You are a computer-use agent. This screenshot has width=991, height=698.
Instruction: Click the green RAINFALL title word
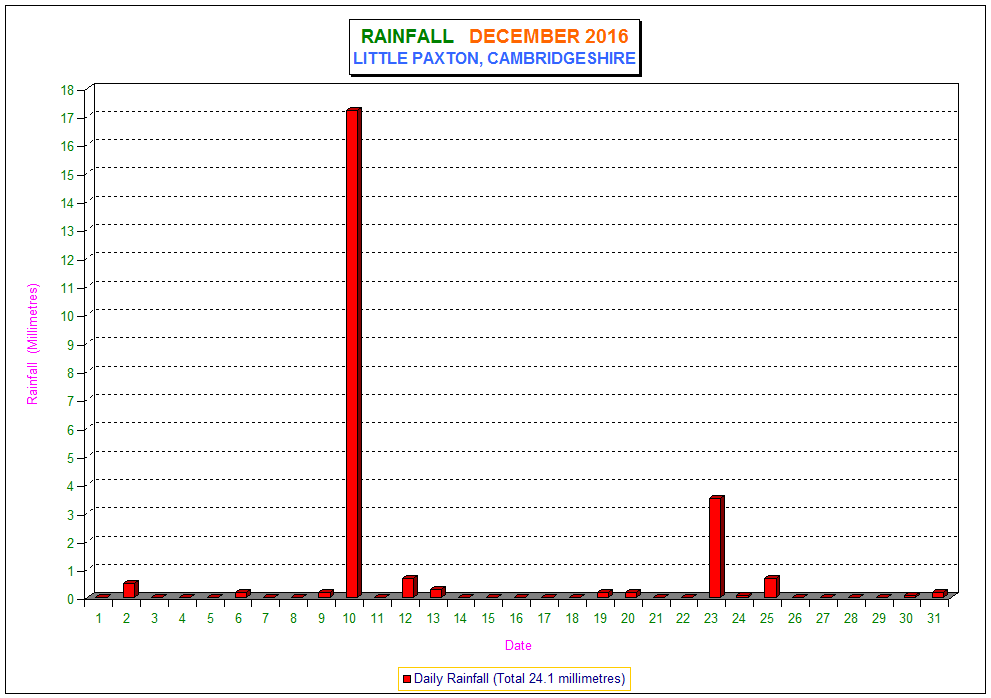(407, 36)
